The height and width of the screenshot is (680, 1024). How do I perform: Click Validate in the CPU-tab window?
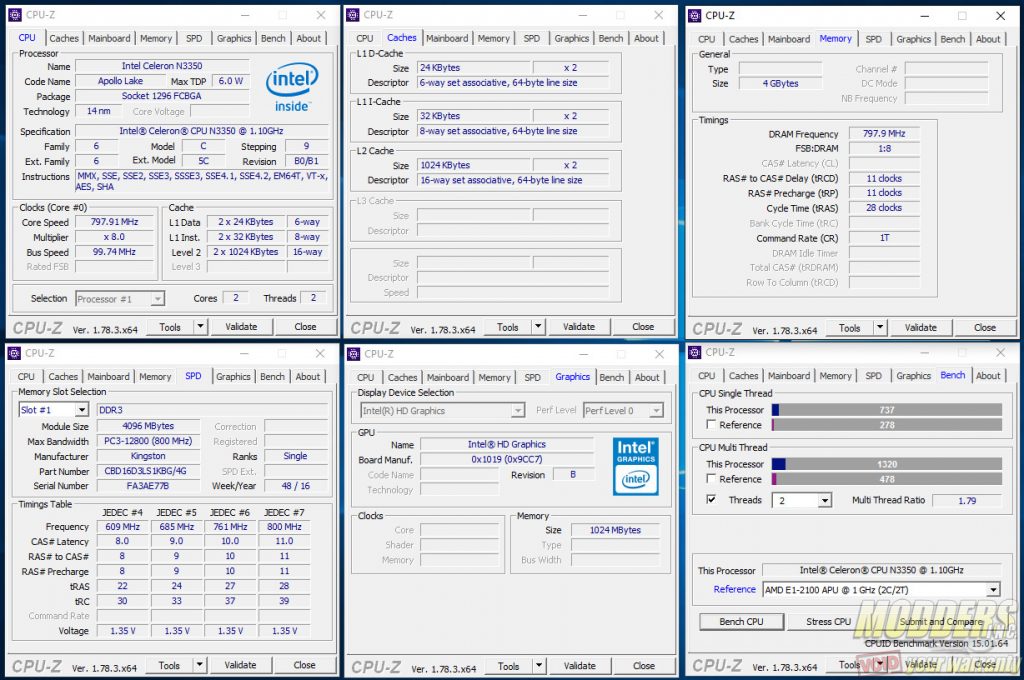pos(241,326)
